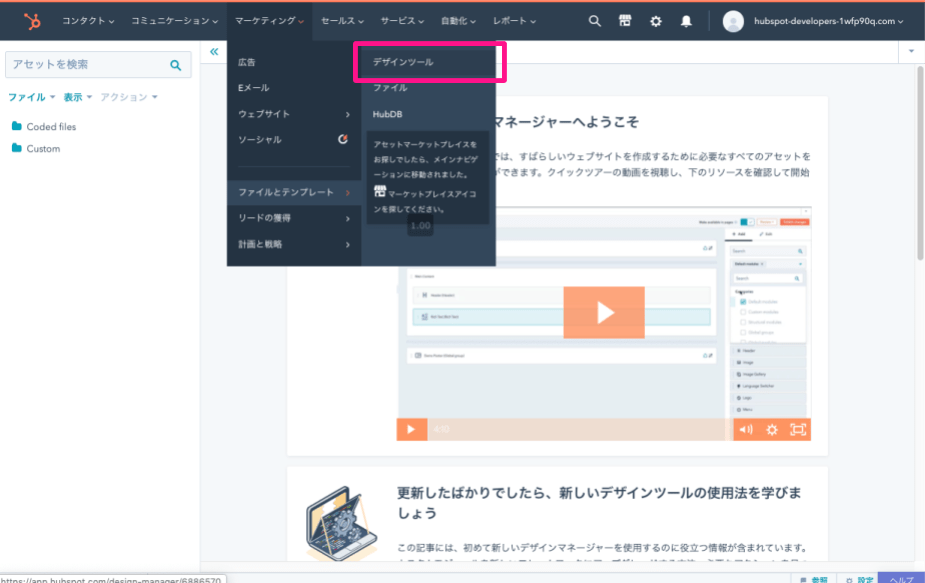This screenshot has height=583, width=925.
Task: Click the HubSpot sprocket logo
Action: point(32,20)
